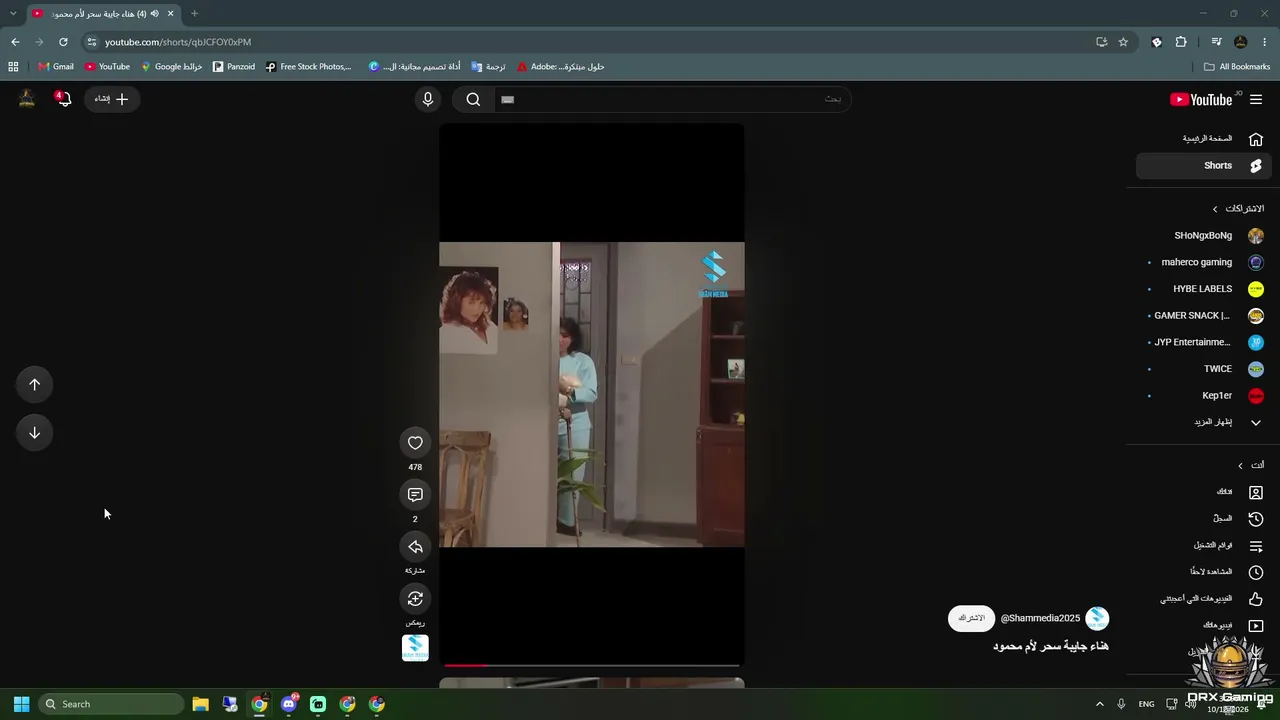
Task: Open the home page (الصفحة الرئيسية) in sidebar
Action: point(1203,139)
